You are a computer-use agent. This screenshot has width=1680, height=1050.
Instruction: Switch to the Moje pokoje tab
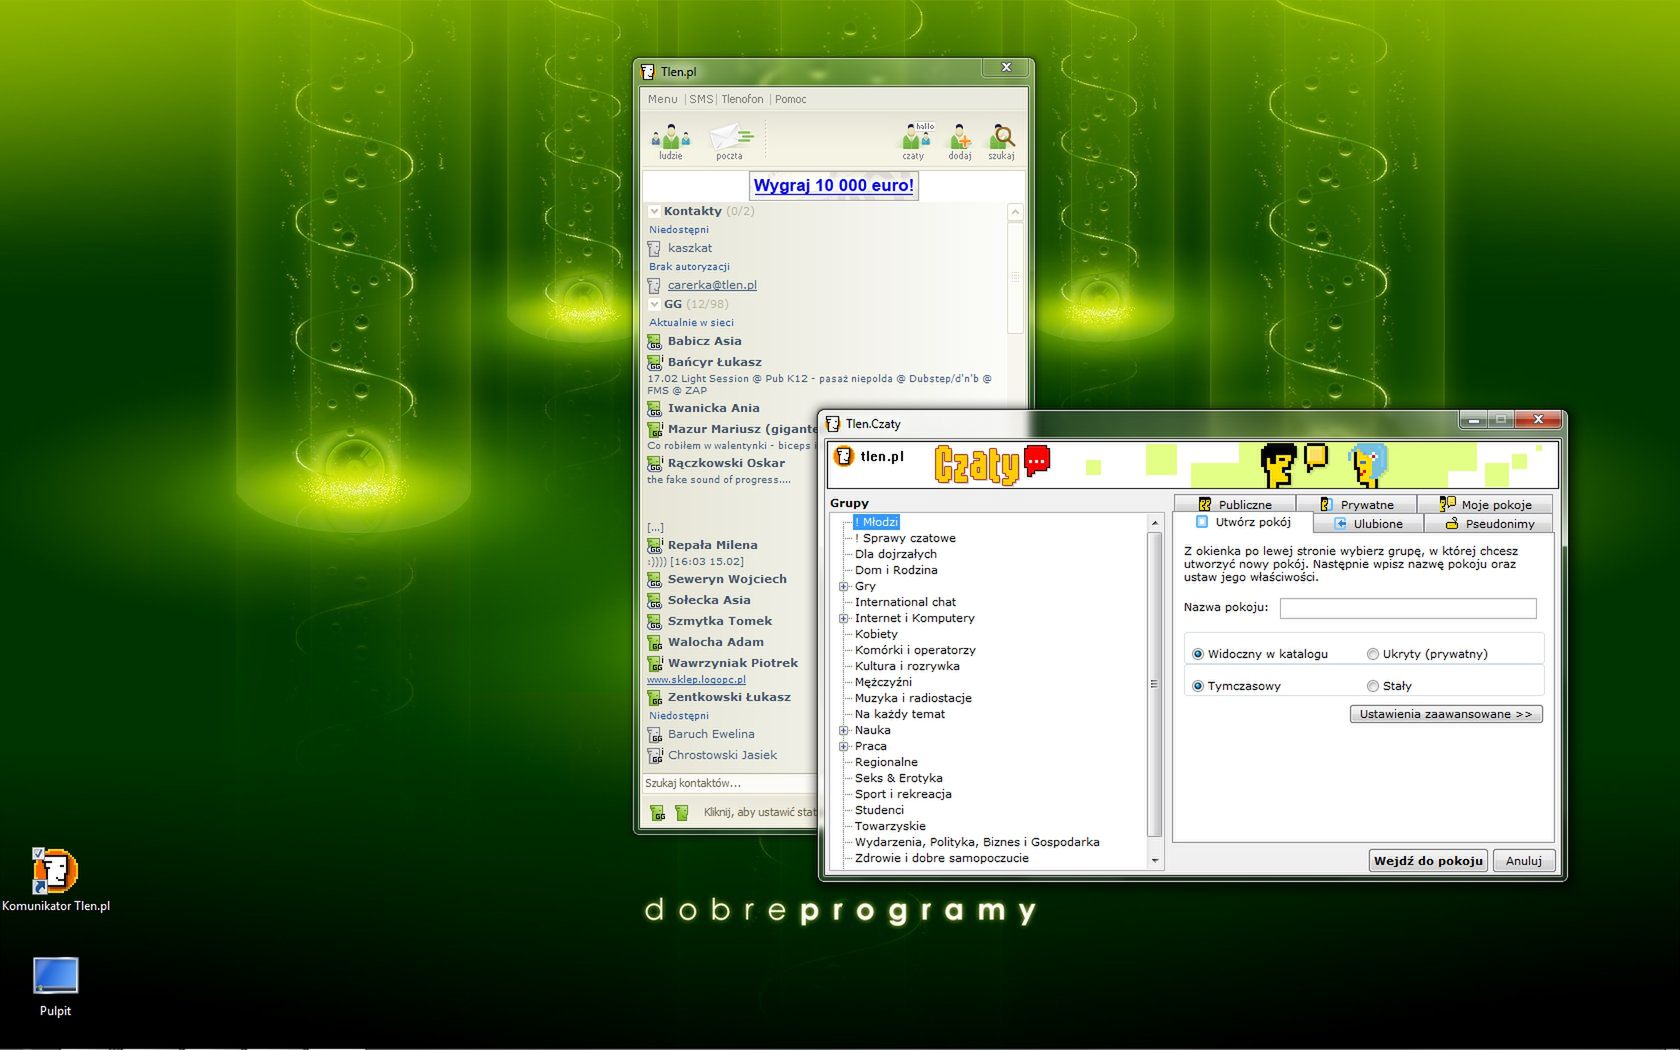[x=1485, y=504]
